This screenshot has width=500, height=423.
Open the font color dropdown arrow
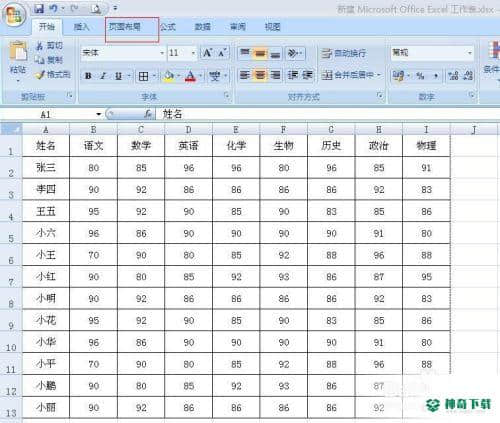tap(201, 76)
